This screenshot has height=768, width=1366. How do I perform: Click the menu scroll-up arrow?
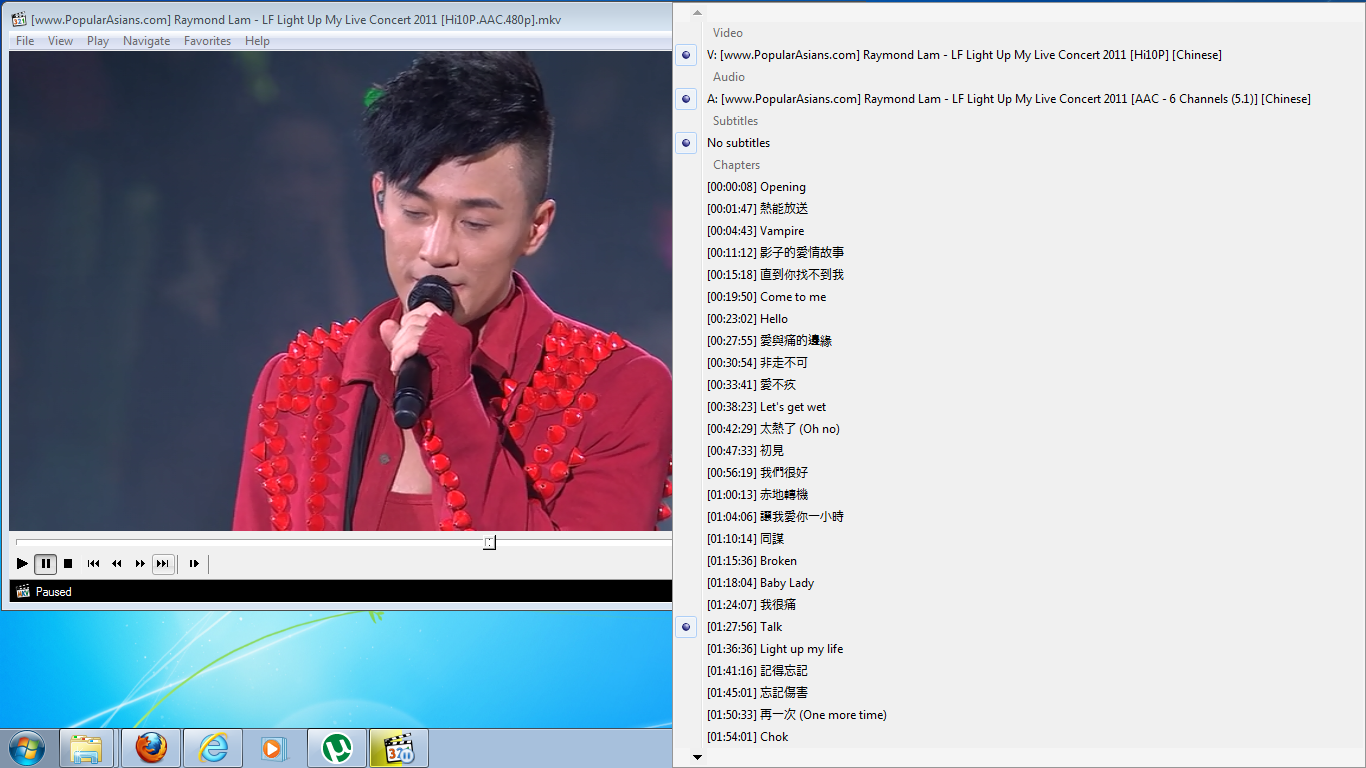click(697, 12)
